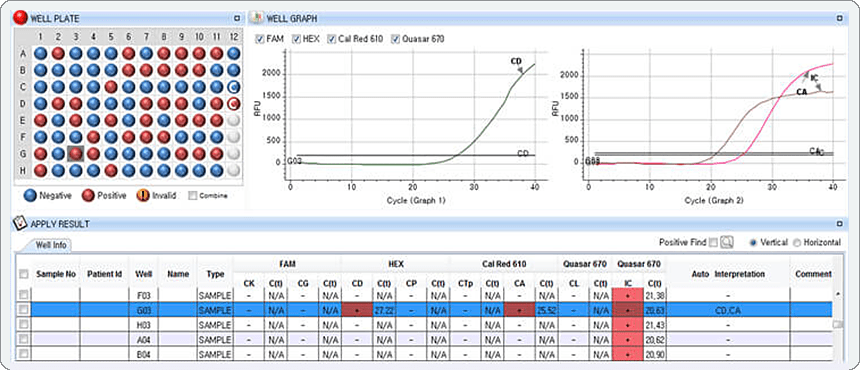Select plate column header 12

point(234,37)
